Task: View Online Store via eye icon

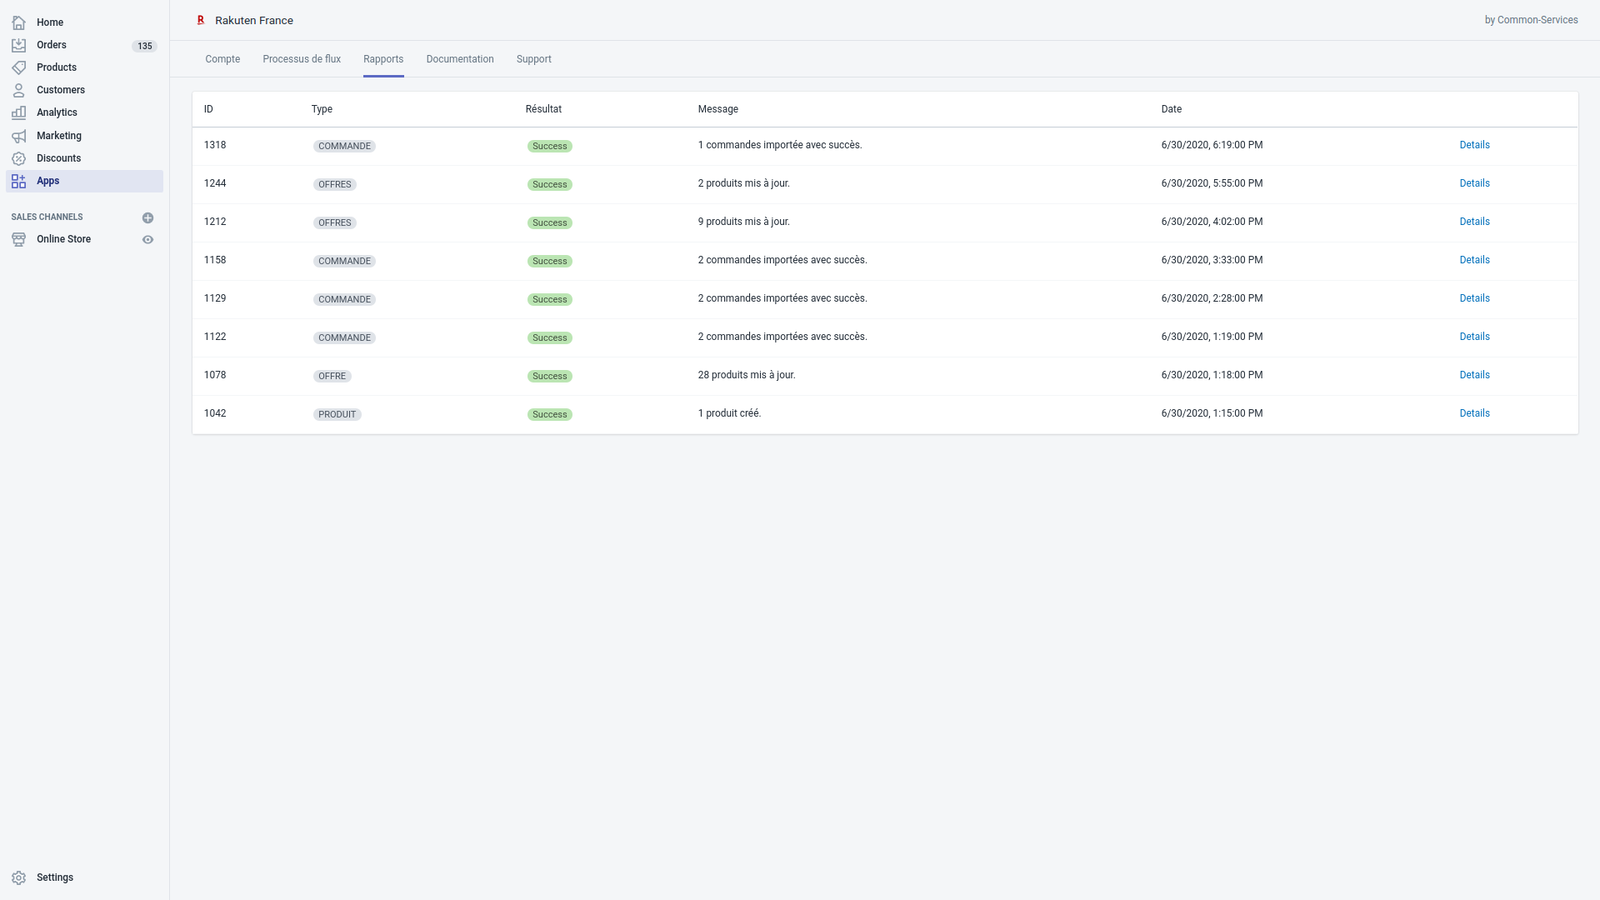Action: click(148, 240)
